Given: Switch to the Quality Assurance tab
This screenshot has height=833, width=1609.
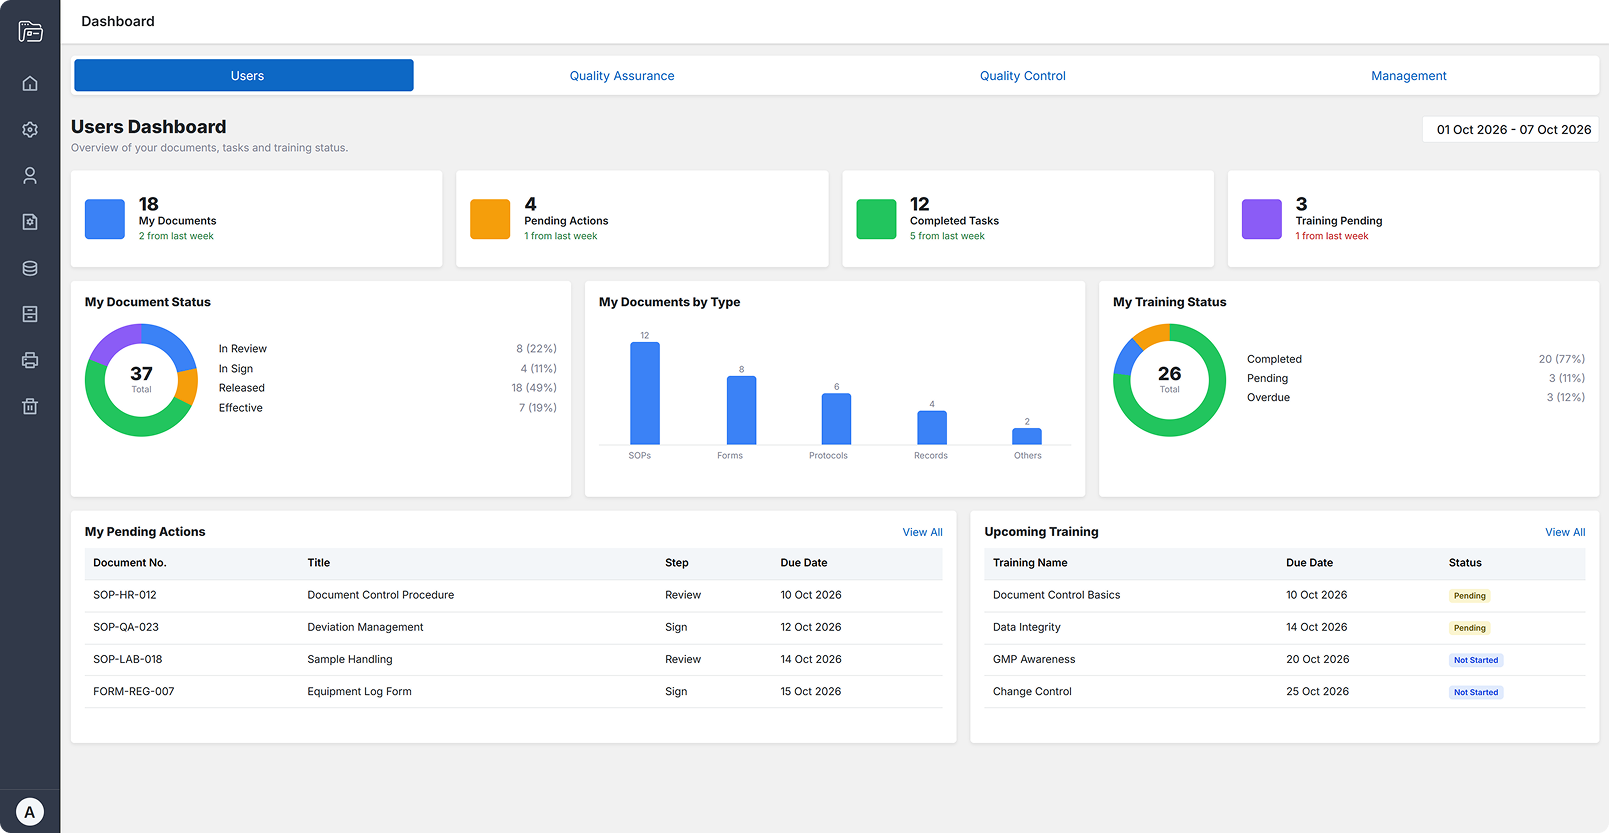Looking at the screenshot, I should [622, 76].
